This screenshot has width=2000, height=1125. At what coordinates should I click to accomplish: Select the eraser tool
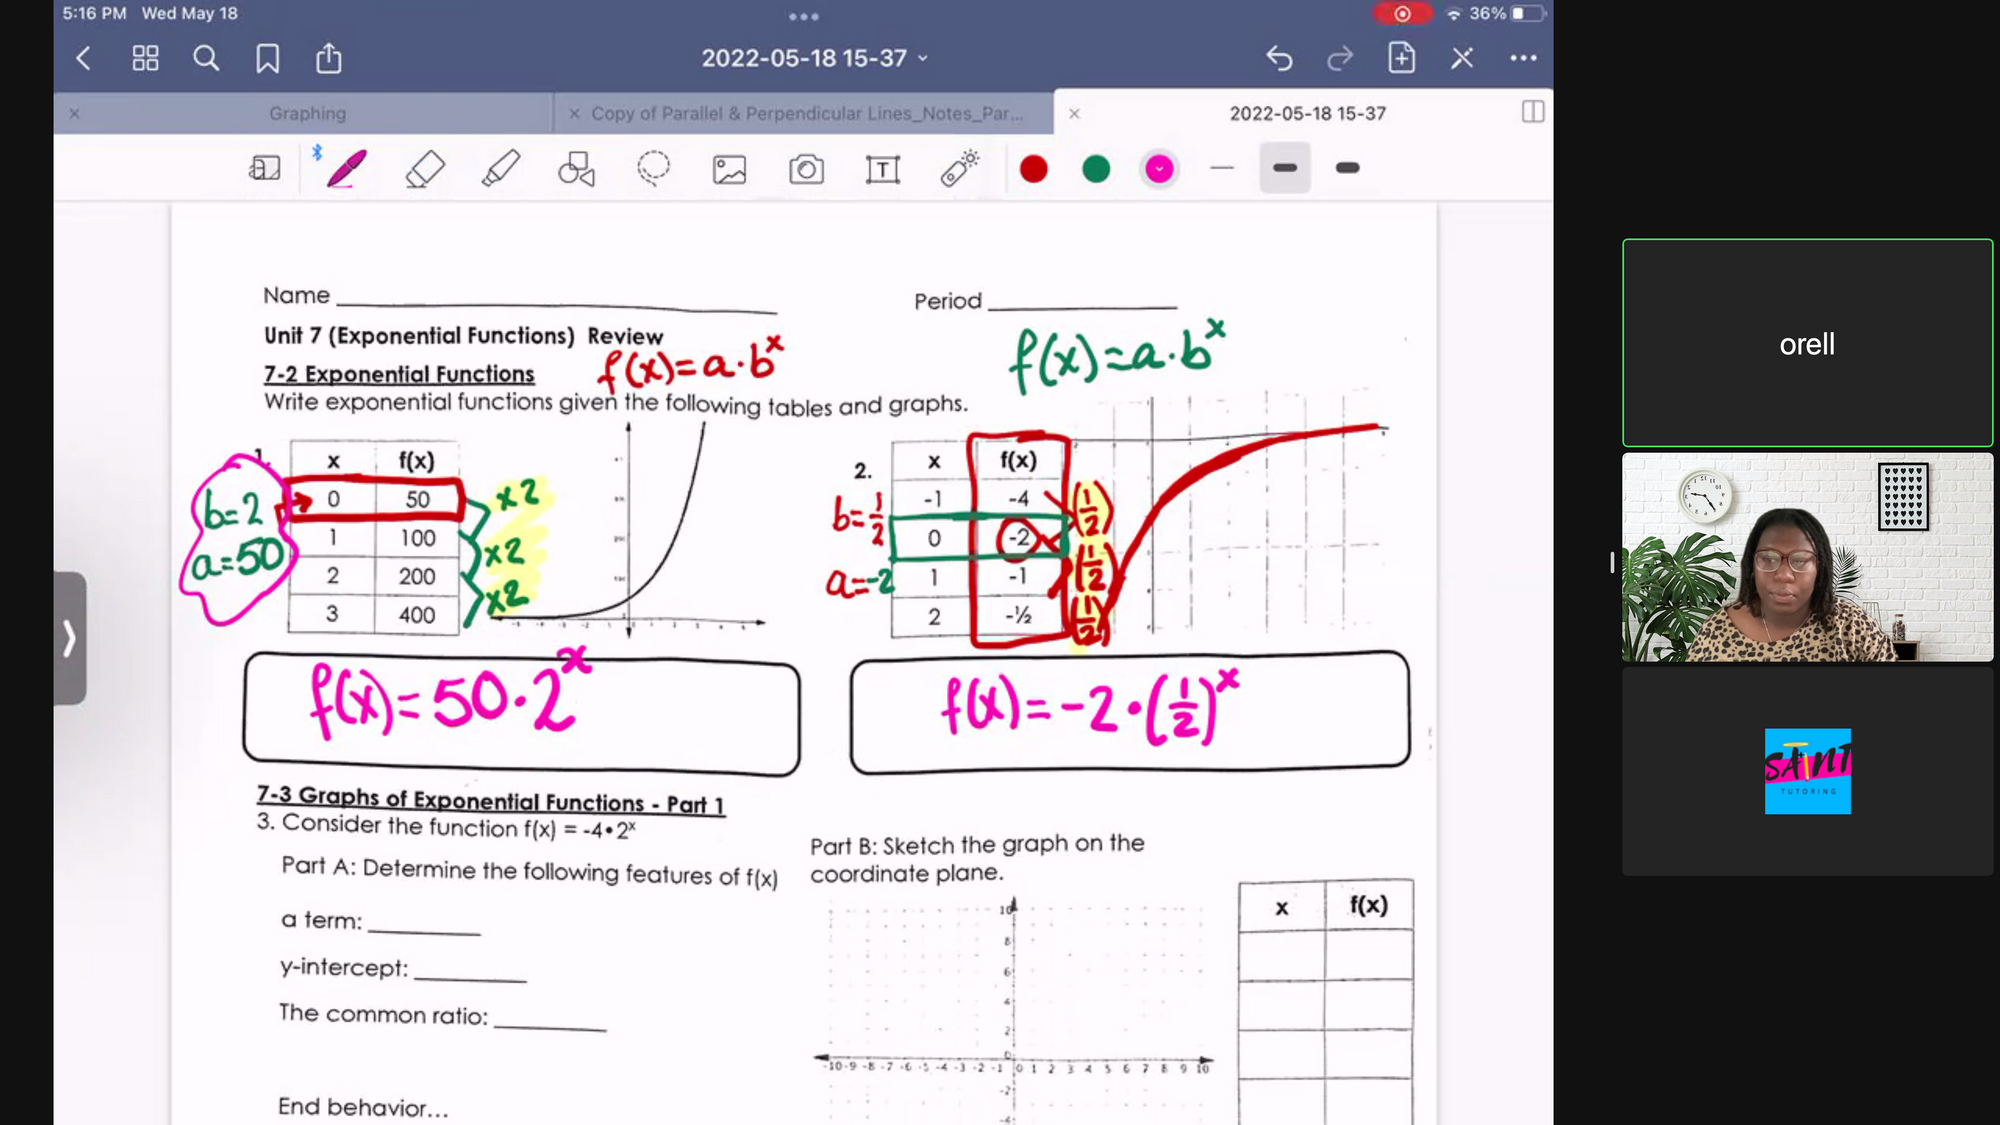coord(425,169)
